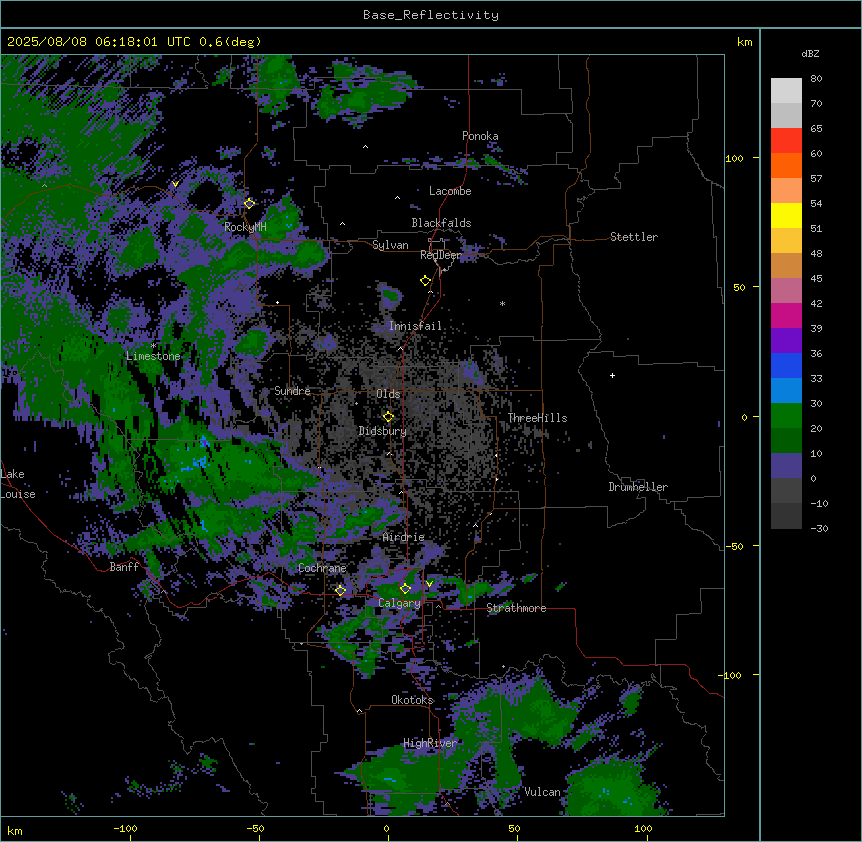Select the purple 39–36 dBZ legend swatch
862x842 pixels.
click(x=786, y=341)
